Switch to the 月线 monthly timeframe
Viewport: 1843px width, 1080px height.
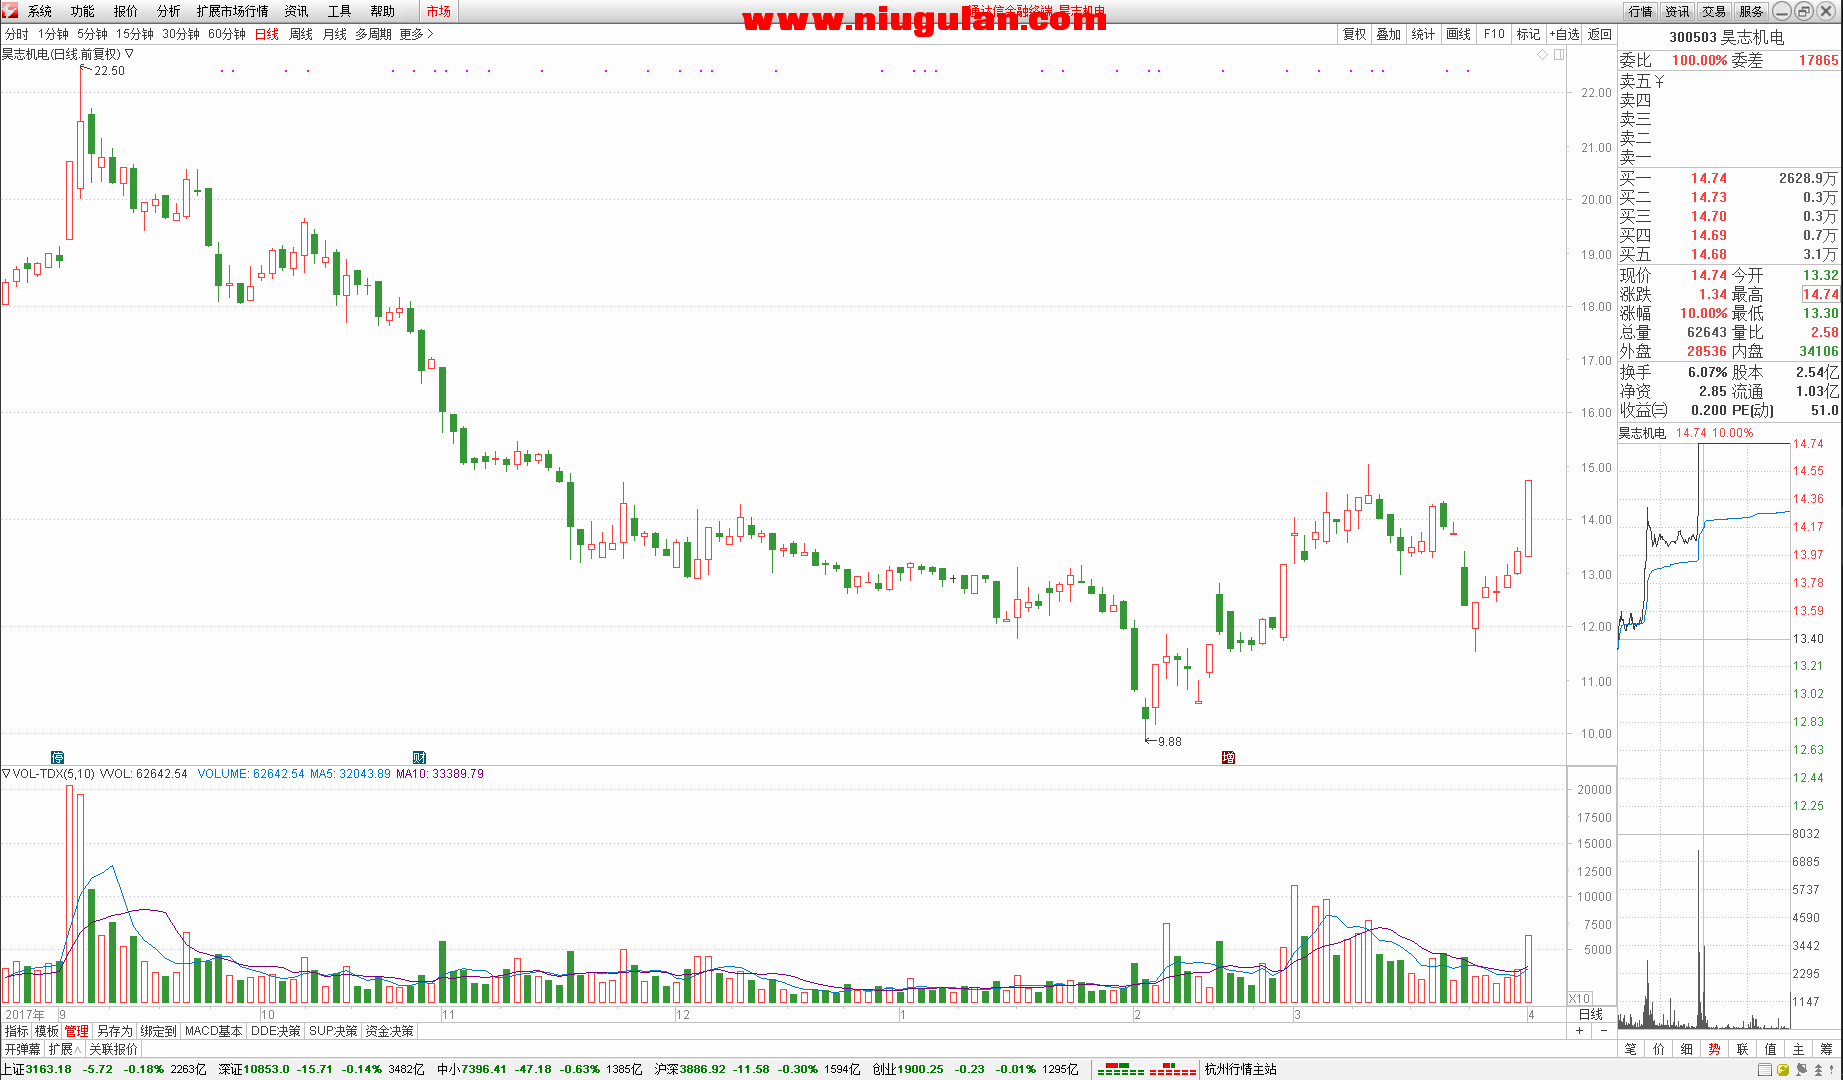pyautogui.click(x=335, y=34)
